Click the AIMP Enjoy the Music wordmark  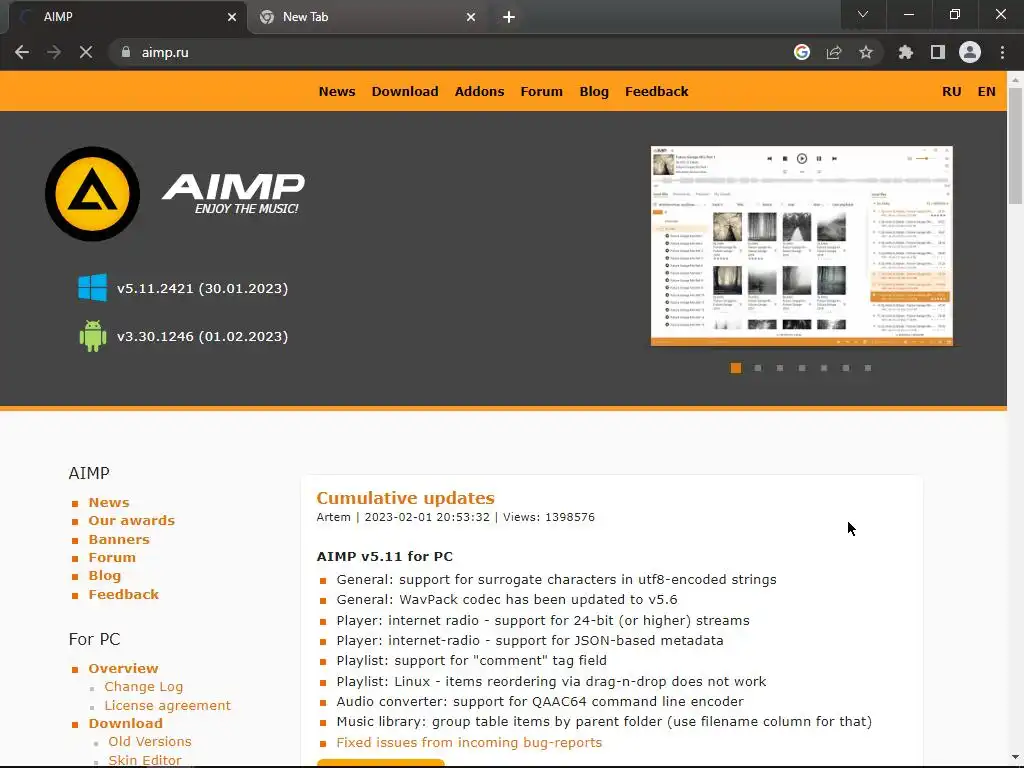click(233, 193)
